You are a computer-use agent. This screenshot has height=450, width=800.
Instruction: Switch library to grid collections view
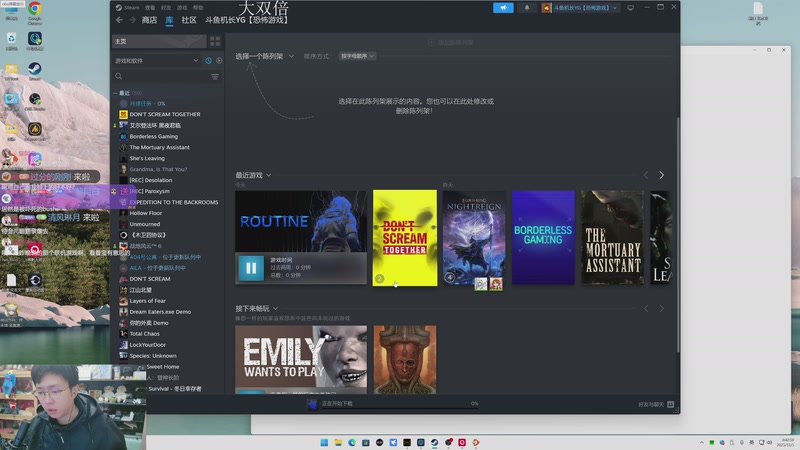[x=215, y=41]
